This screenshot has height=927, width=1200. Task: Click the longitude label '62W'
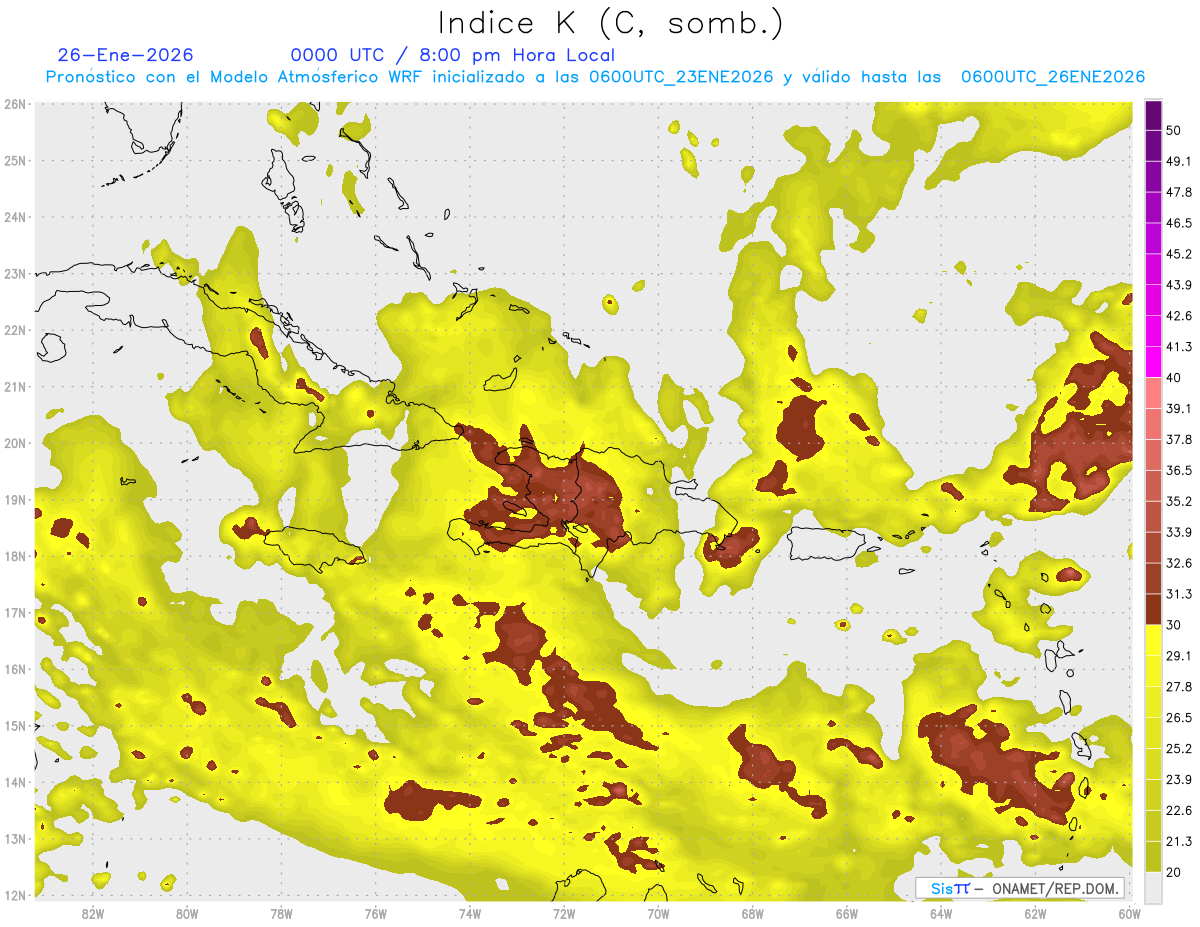(1035, 913)
